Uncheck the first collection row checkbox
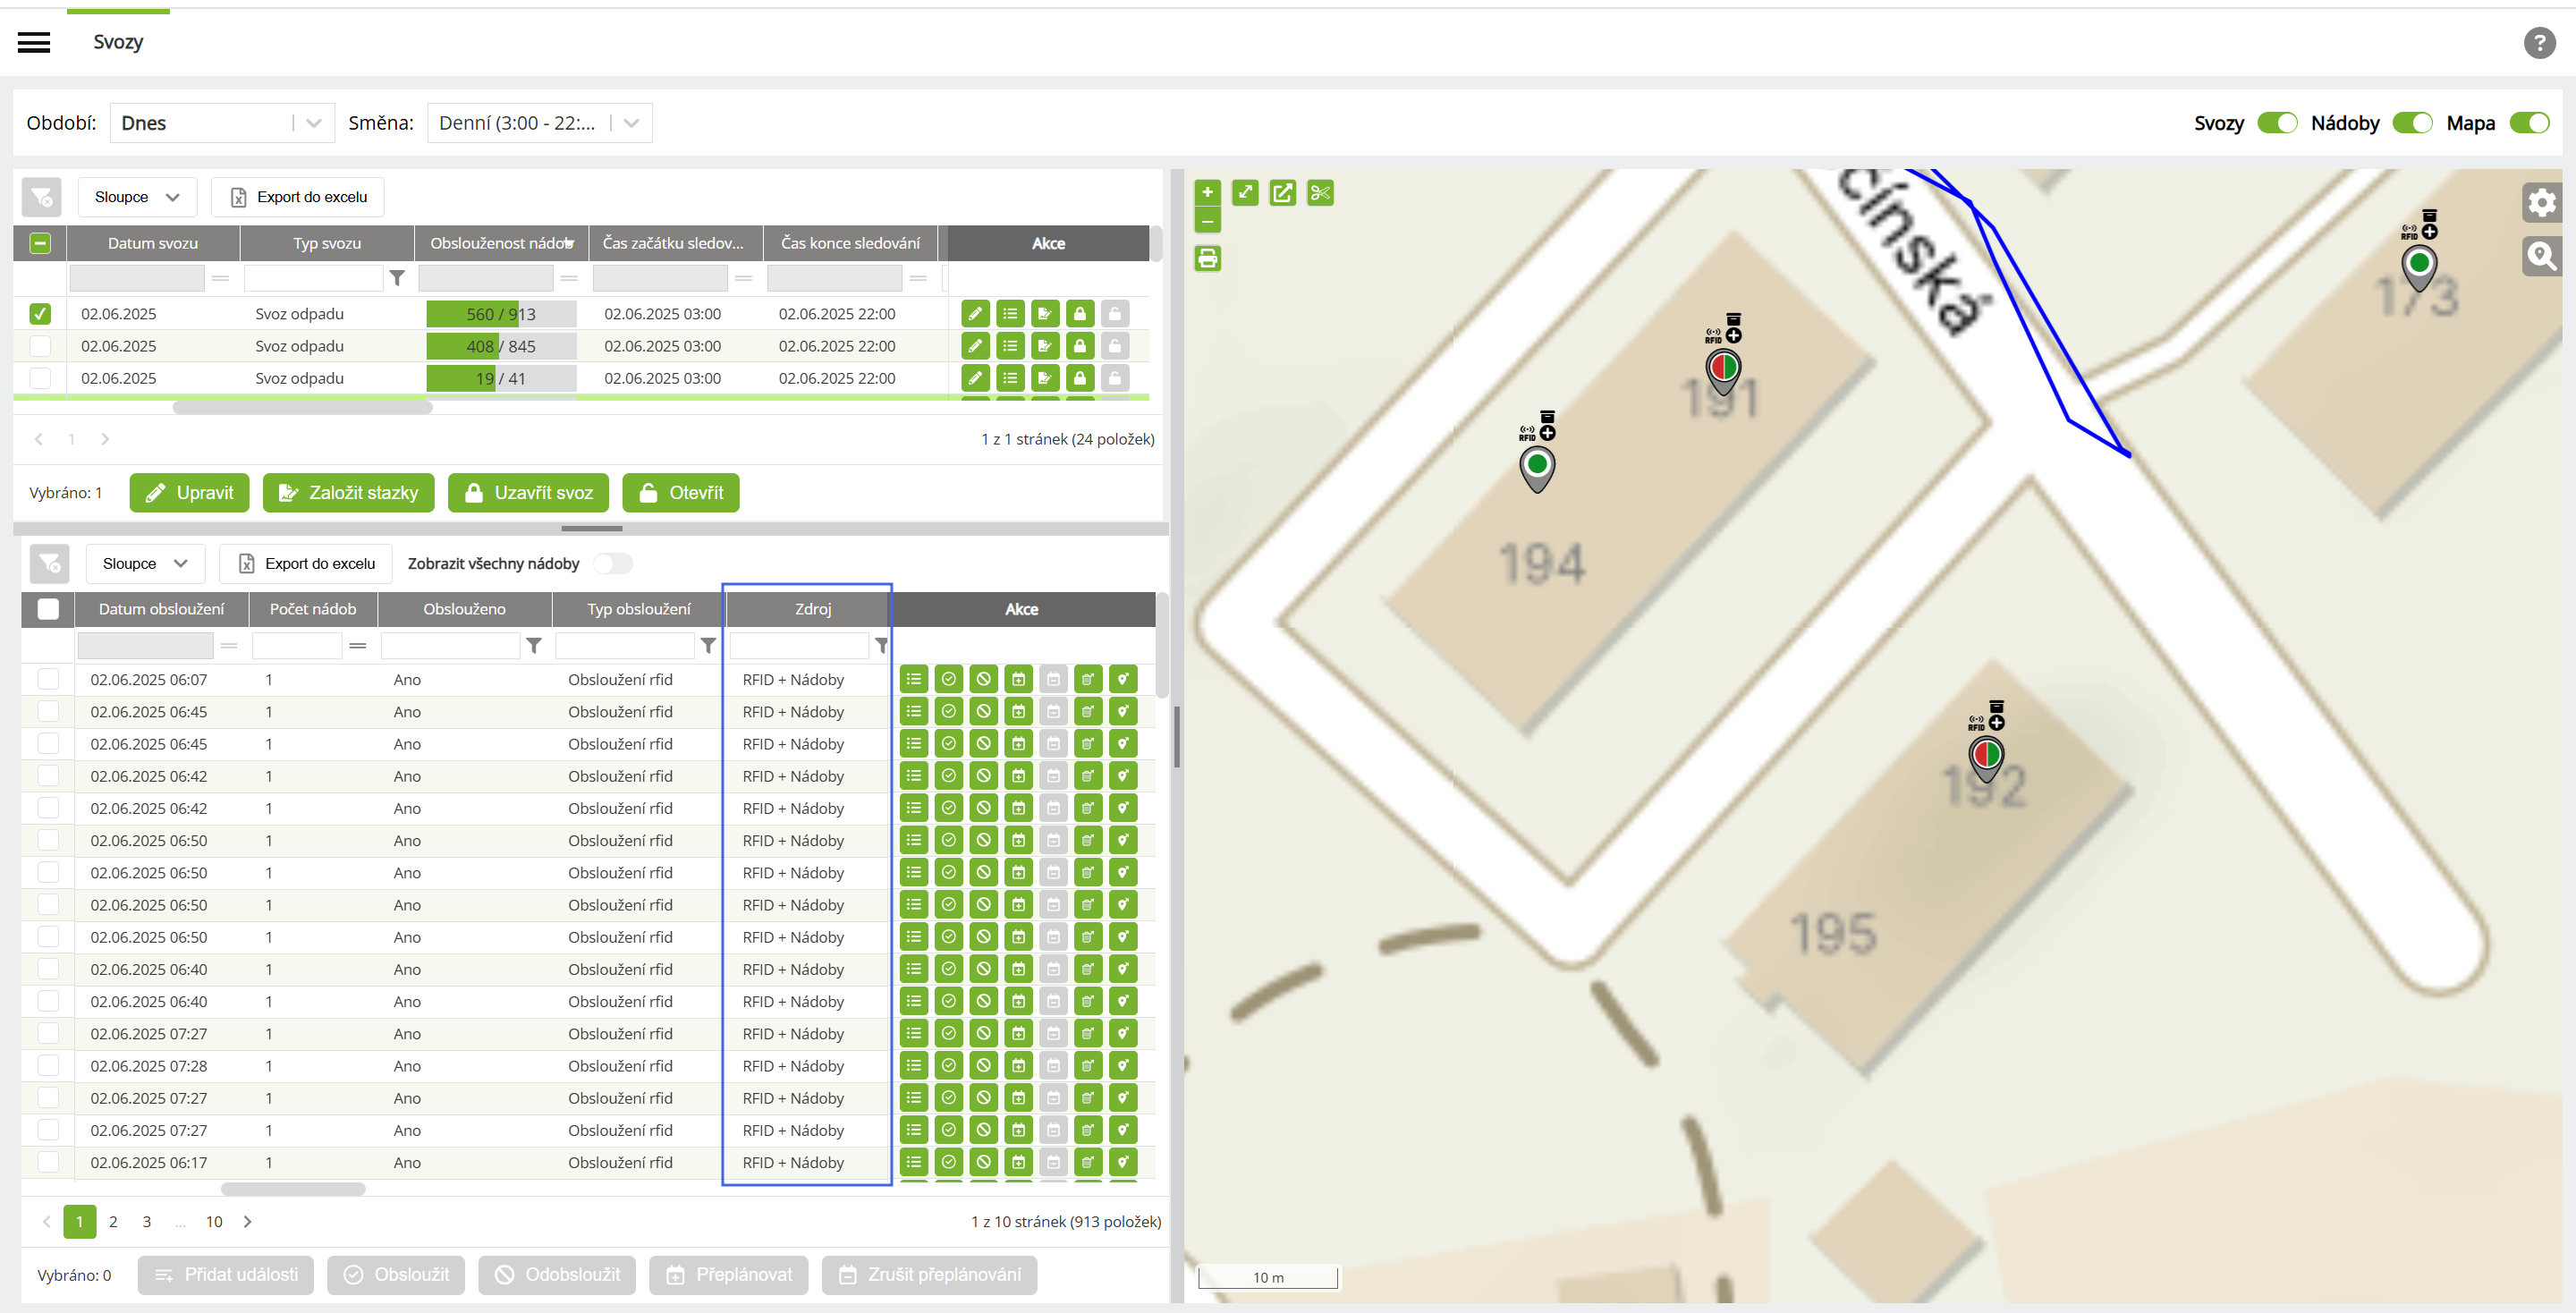2576x1313 pixels. [x=40, y=314]
